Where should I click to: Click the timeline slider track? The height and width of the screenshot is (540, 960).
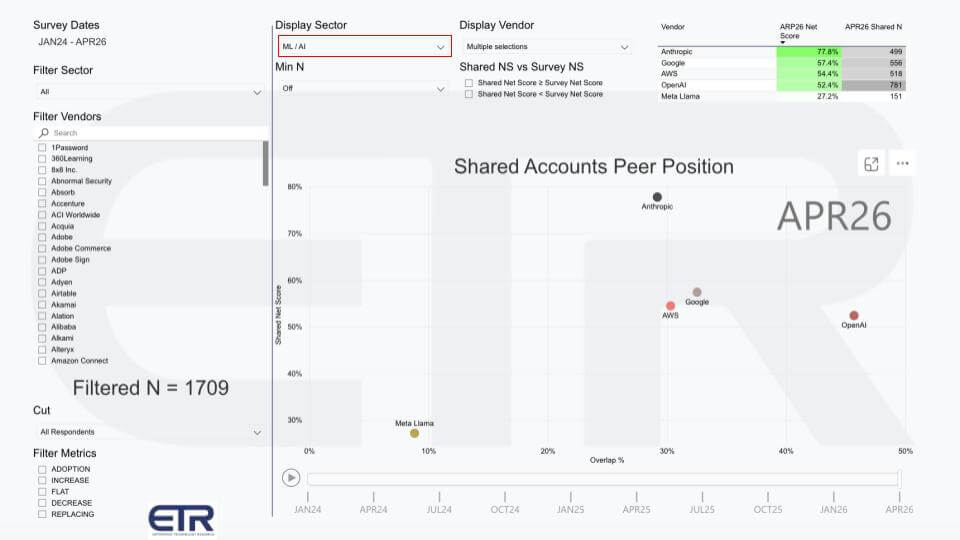point(603,479)
